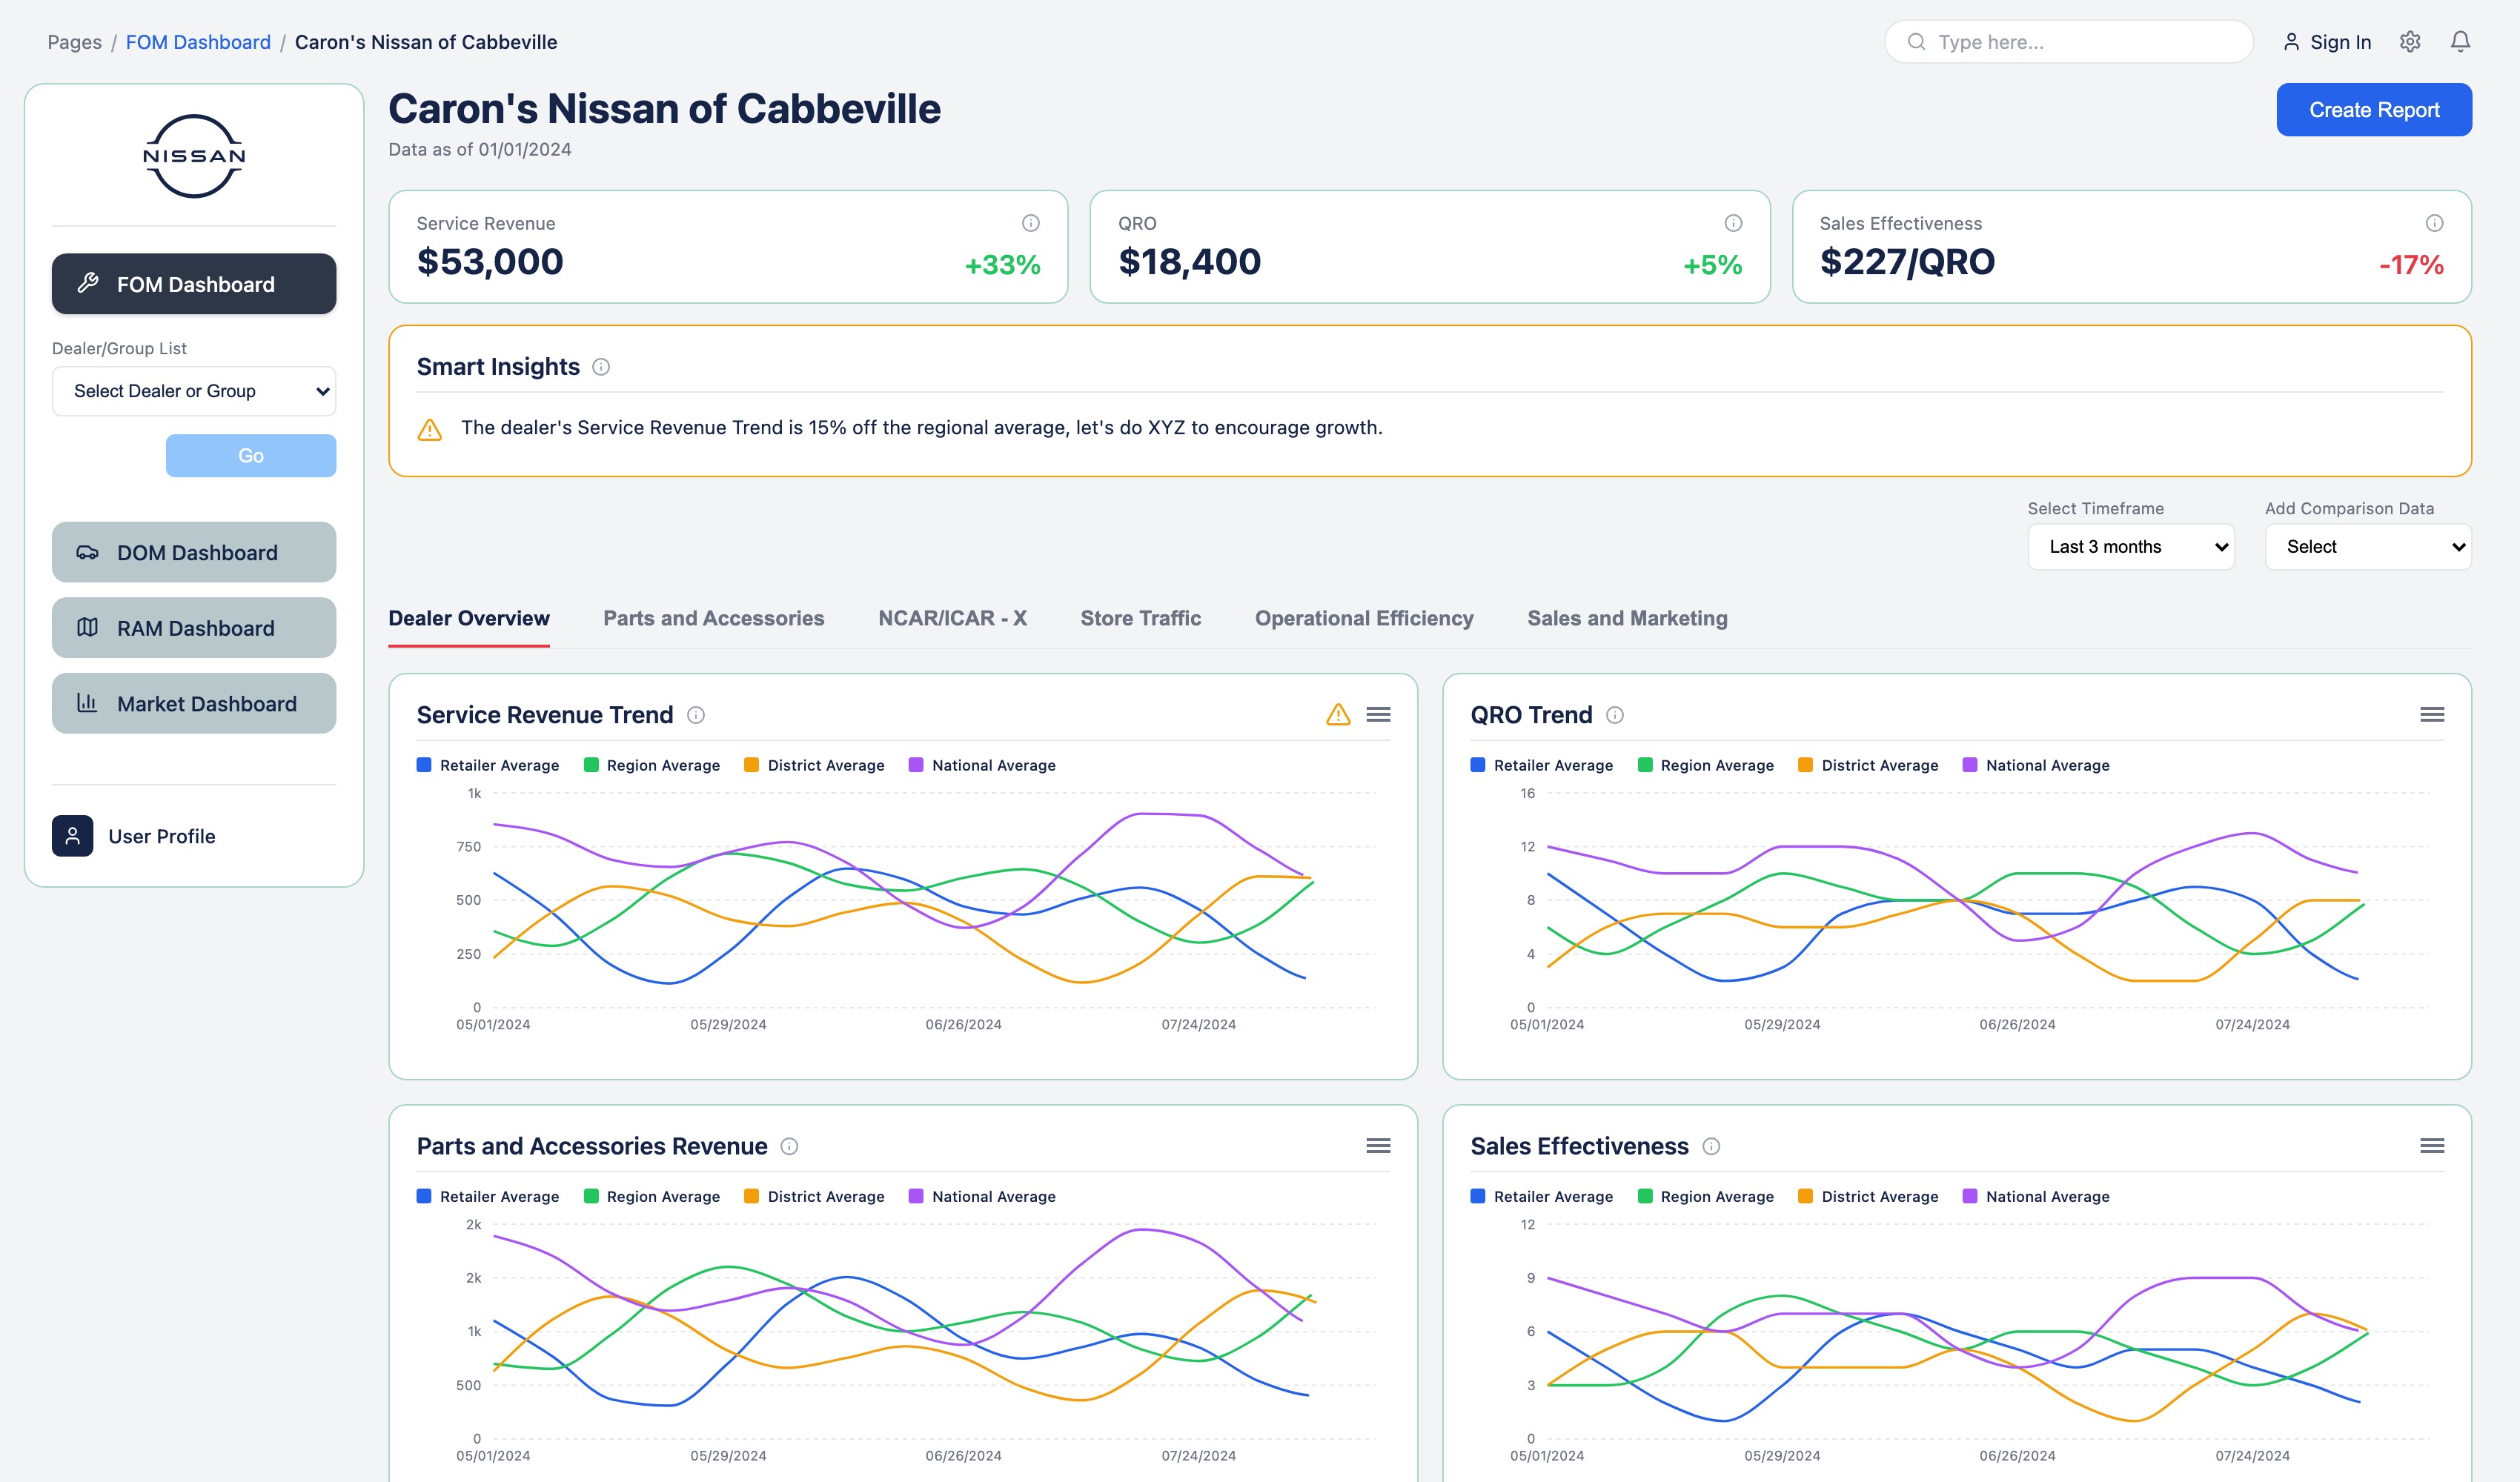Image resolution: width=2520 pixels, height=1482 pixels.
Task: Click Service Revenue Trend info icon
Action: (x=696, y=715)
